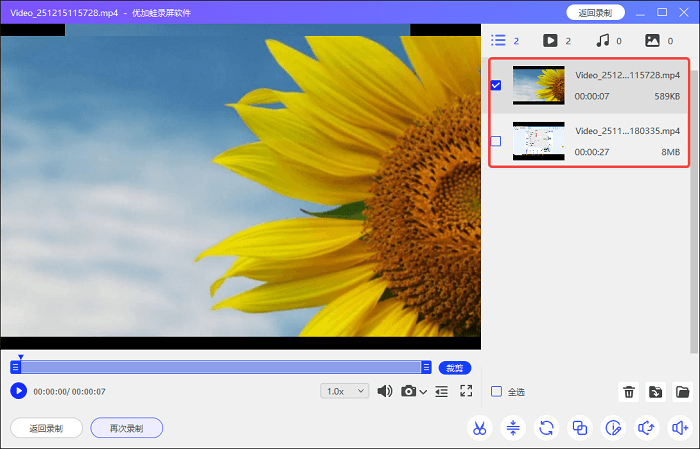Viewport: 700px width, 449px height.
Task: Open the output folder icon
Action: tap(683, 392)
